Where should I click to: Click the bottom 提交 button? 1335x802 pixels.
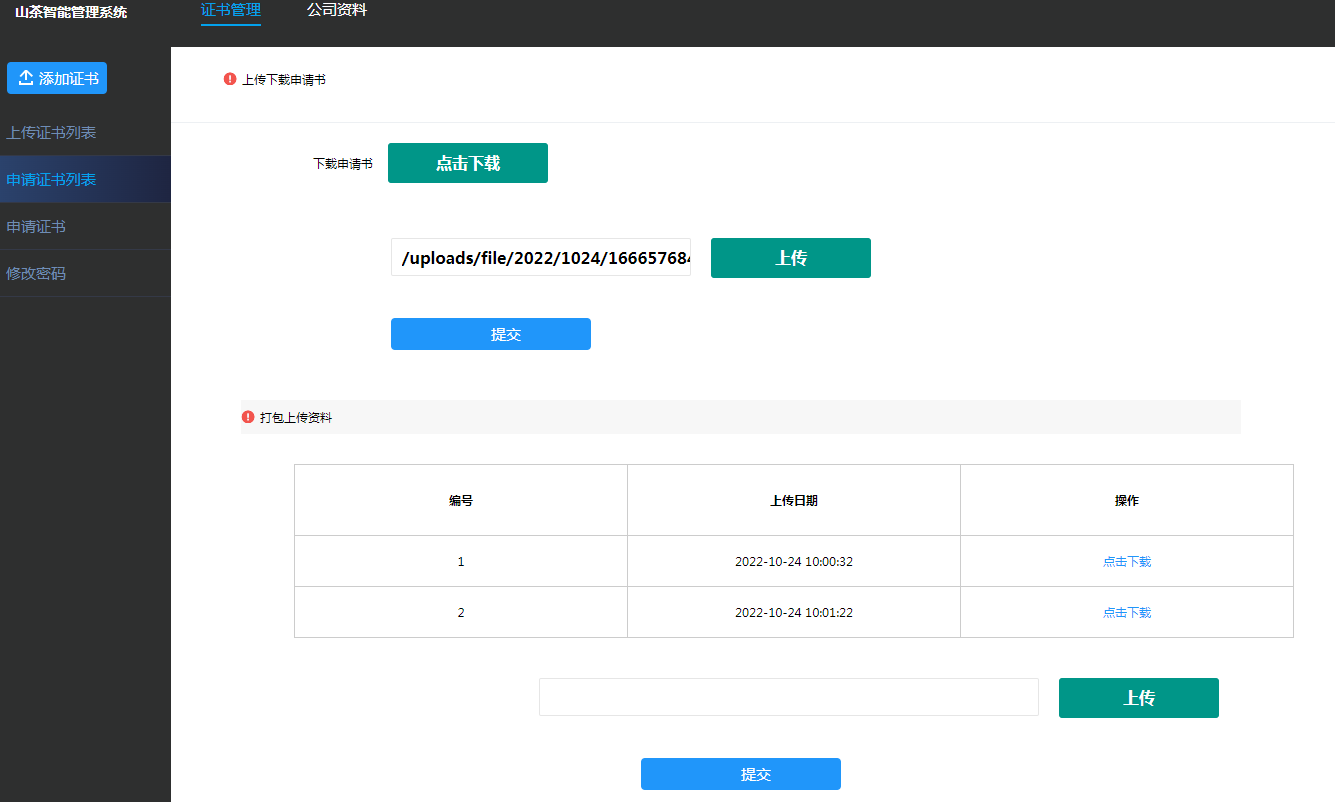point(740,774)
